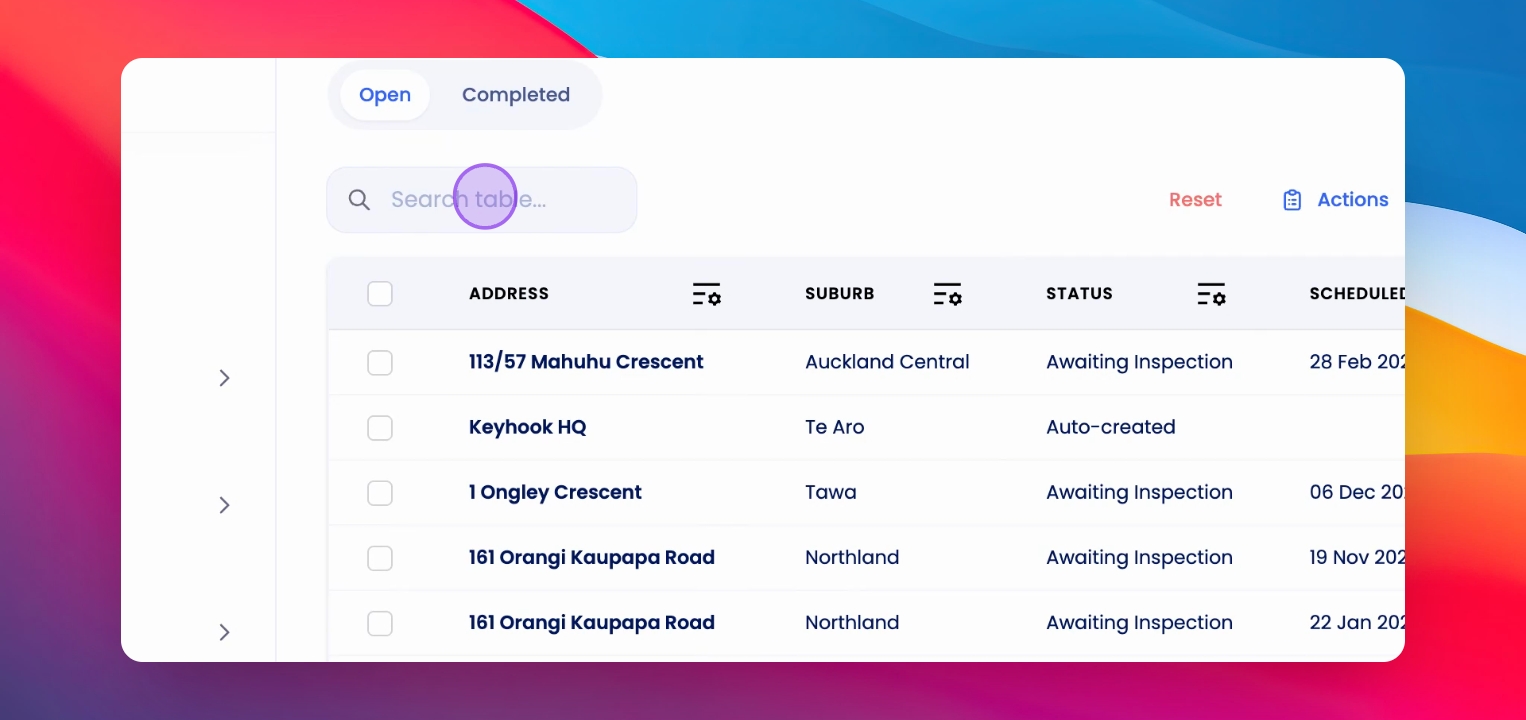Toggle the select-all header checkbox
The image size is (1526, 720).
point(380,294)
